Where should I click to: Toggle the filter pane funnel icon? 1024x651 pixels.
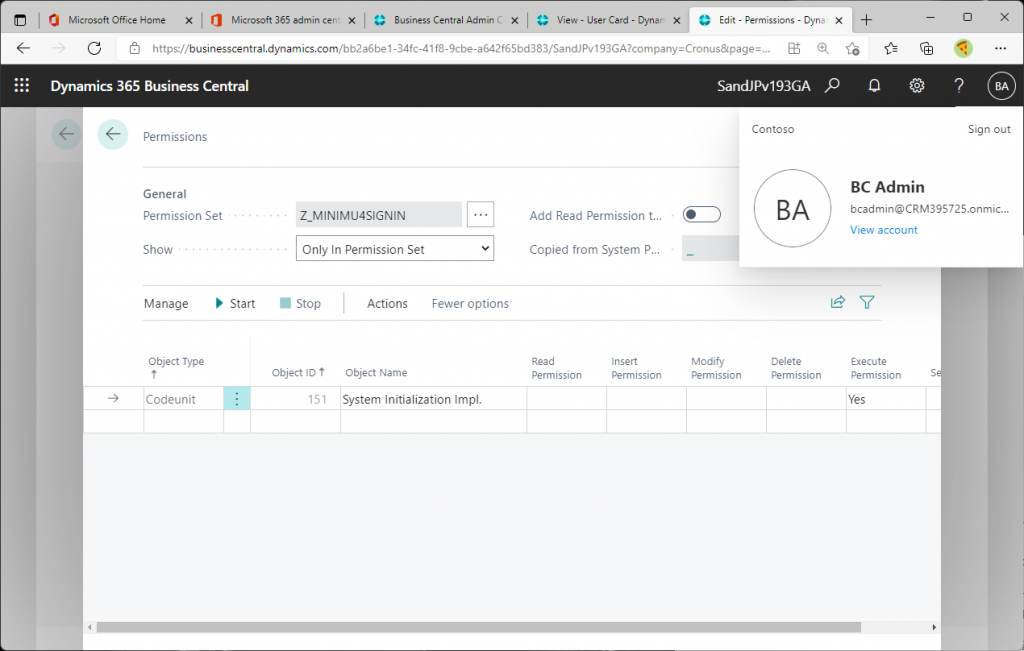click(x=867, y=302)
